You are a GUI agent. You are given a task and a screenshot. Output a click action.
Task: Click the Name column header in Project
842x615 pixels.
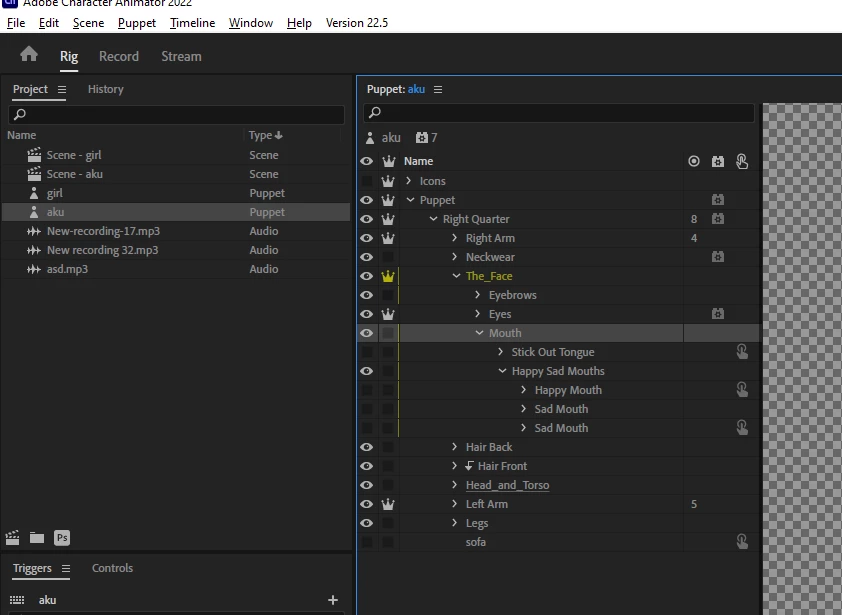click(21, 135)
